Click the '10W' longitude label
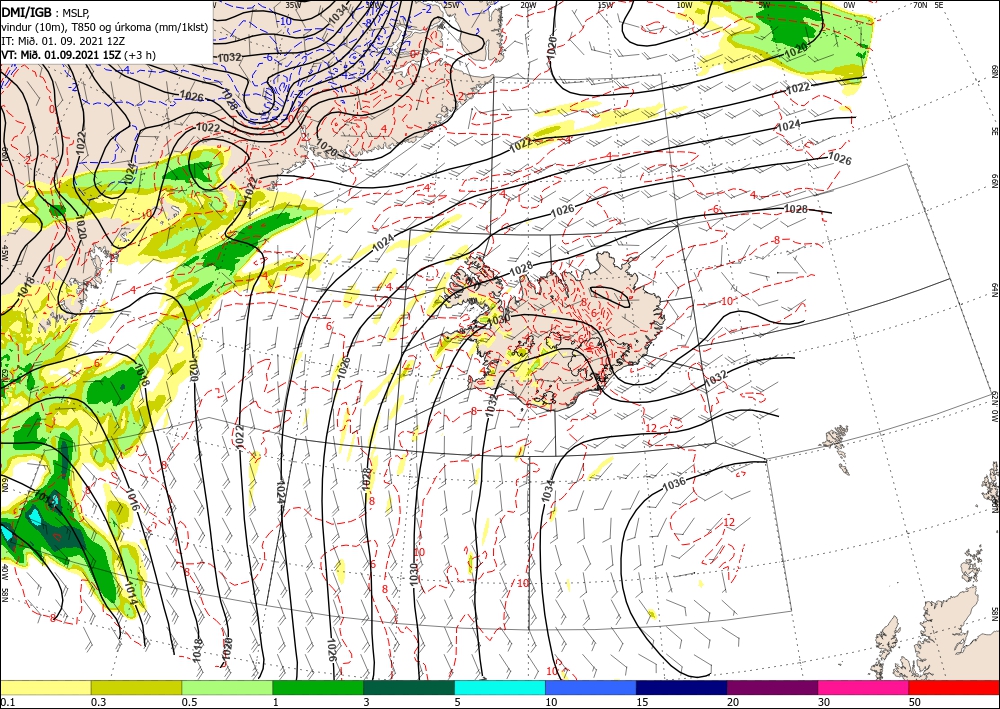The height and width of the screenshot is (709, 1000). (684, 4)
